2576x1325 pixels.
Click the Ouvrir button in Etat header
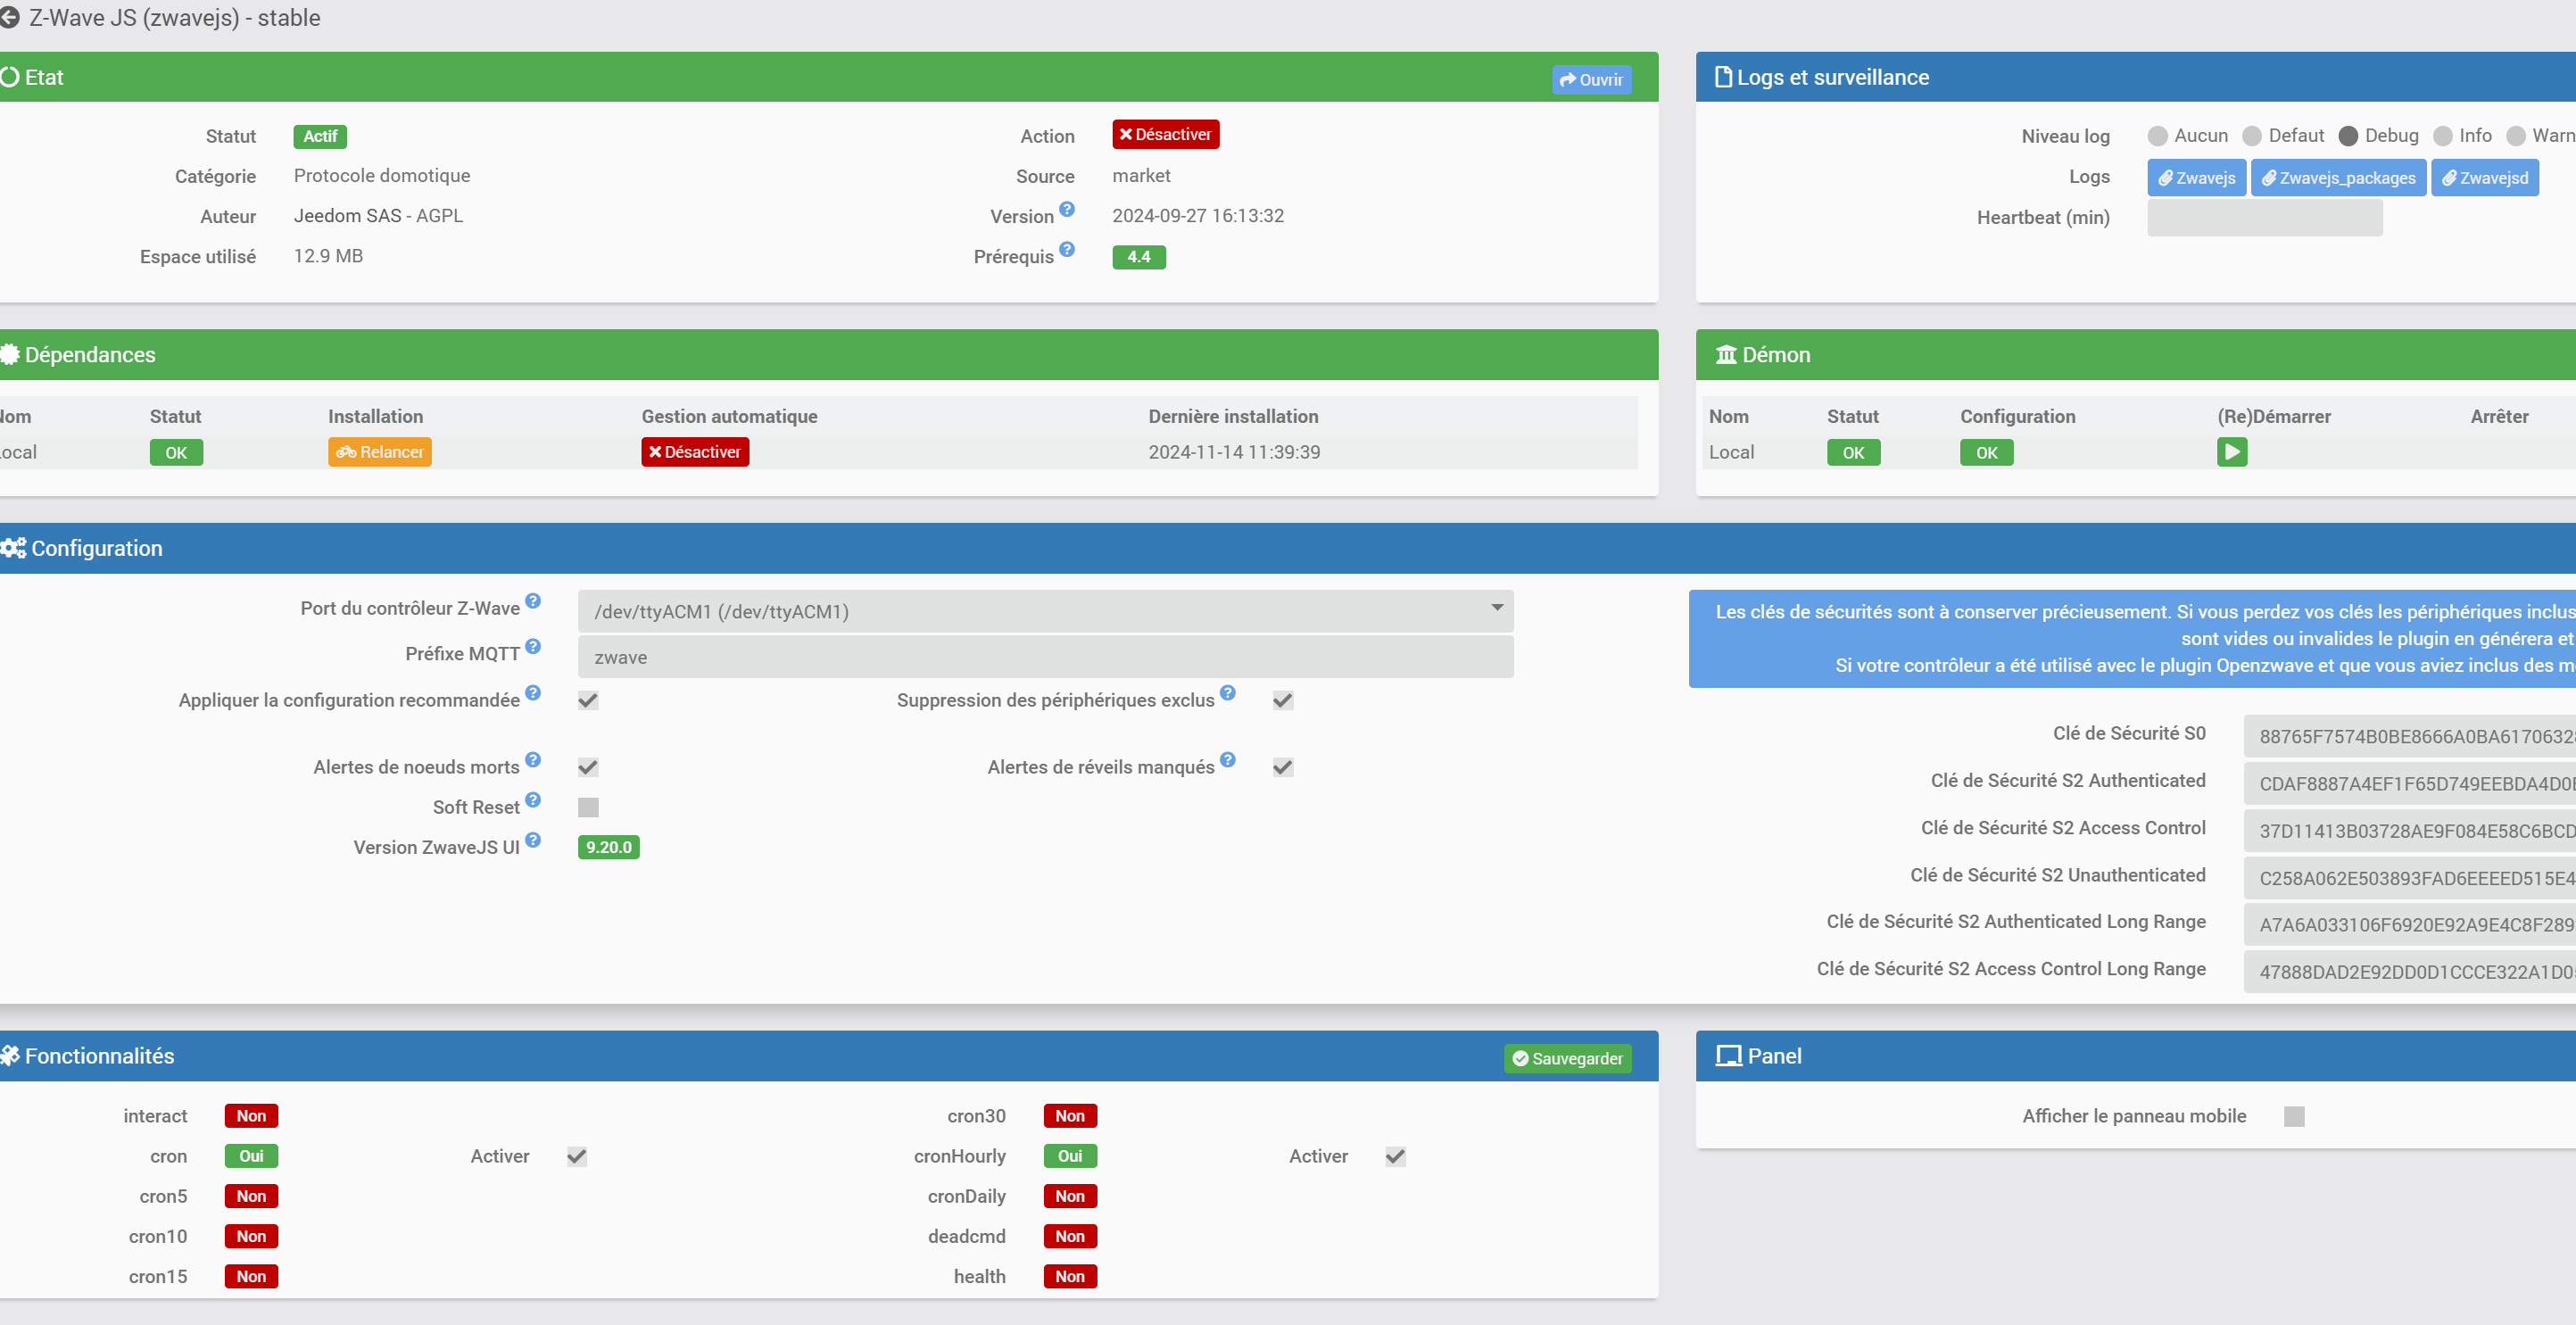click(1591, 80)
